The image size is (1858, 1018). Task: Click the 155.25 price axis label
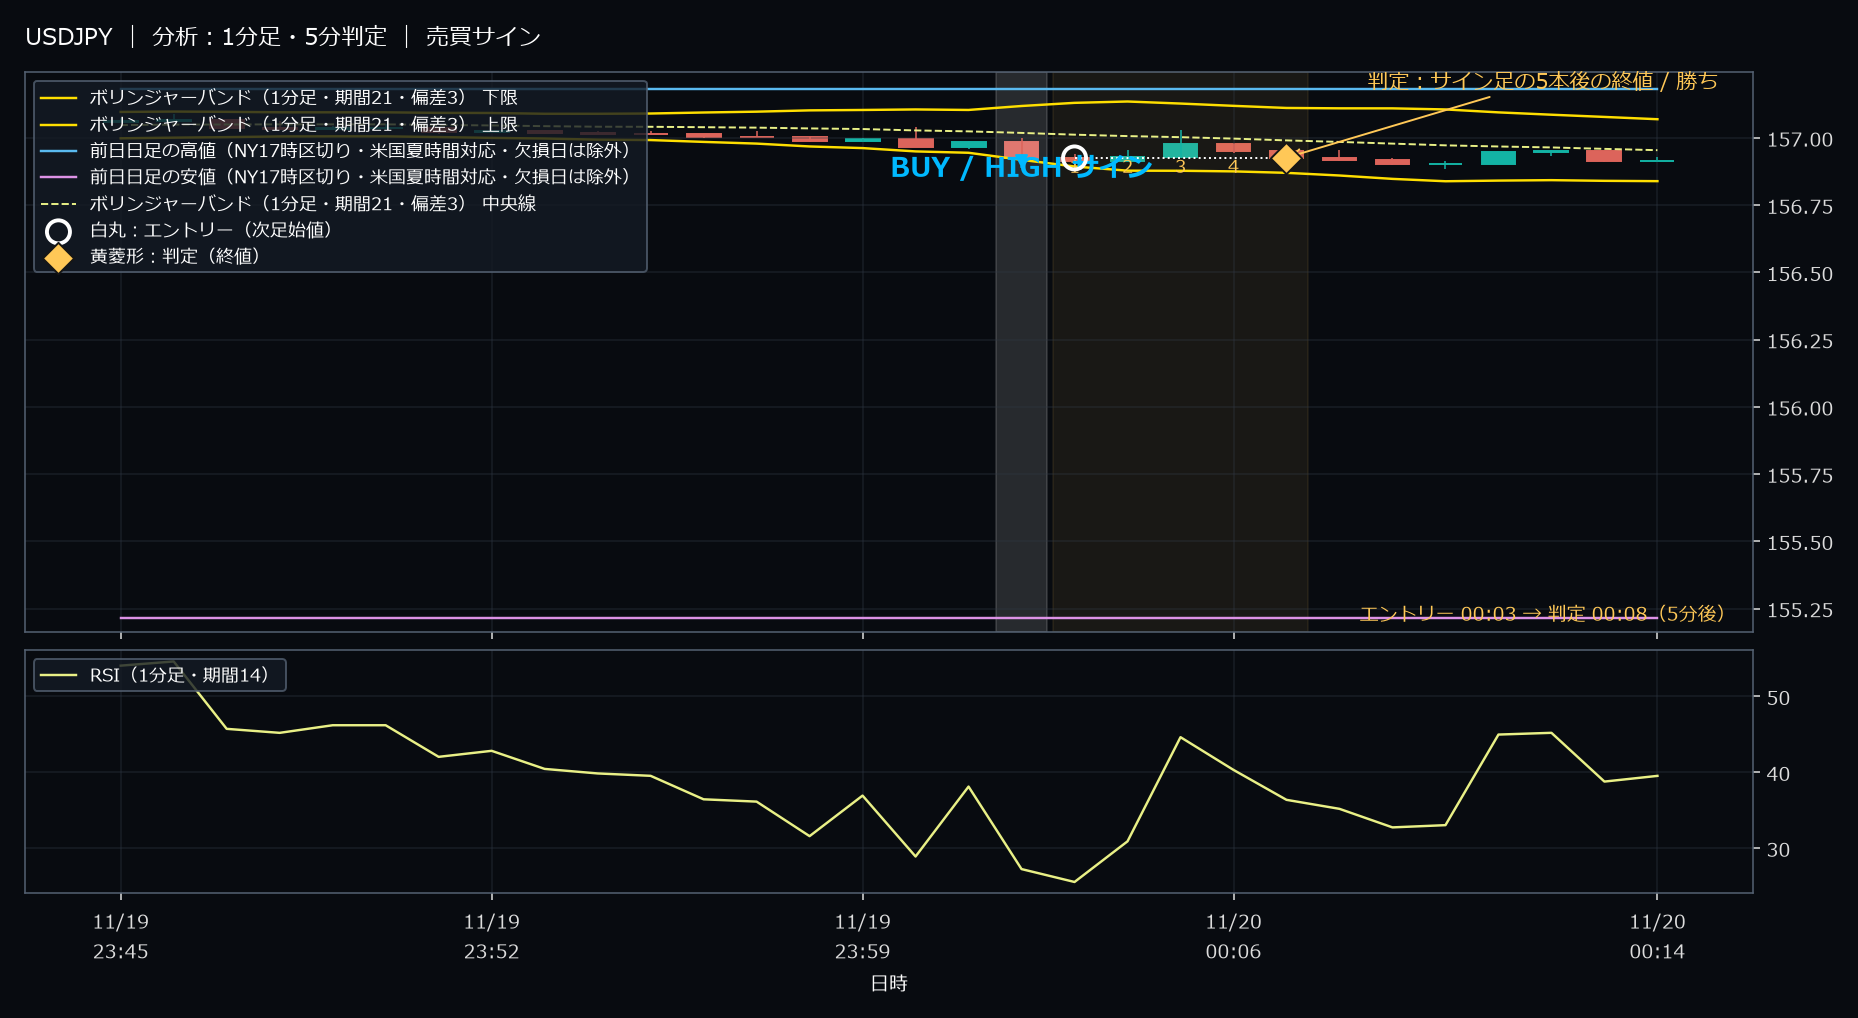(x=1800, y=610)
